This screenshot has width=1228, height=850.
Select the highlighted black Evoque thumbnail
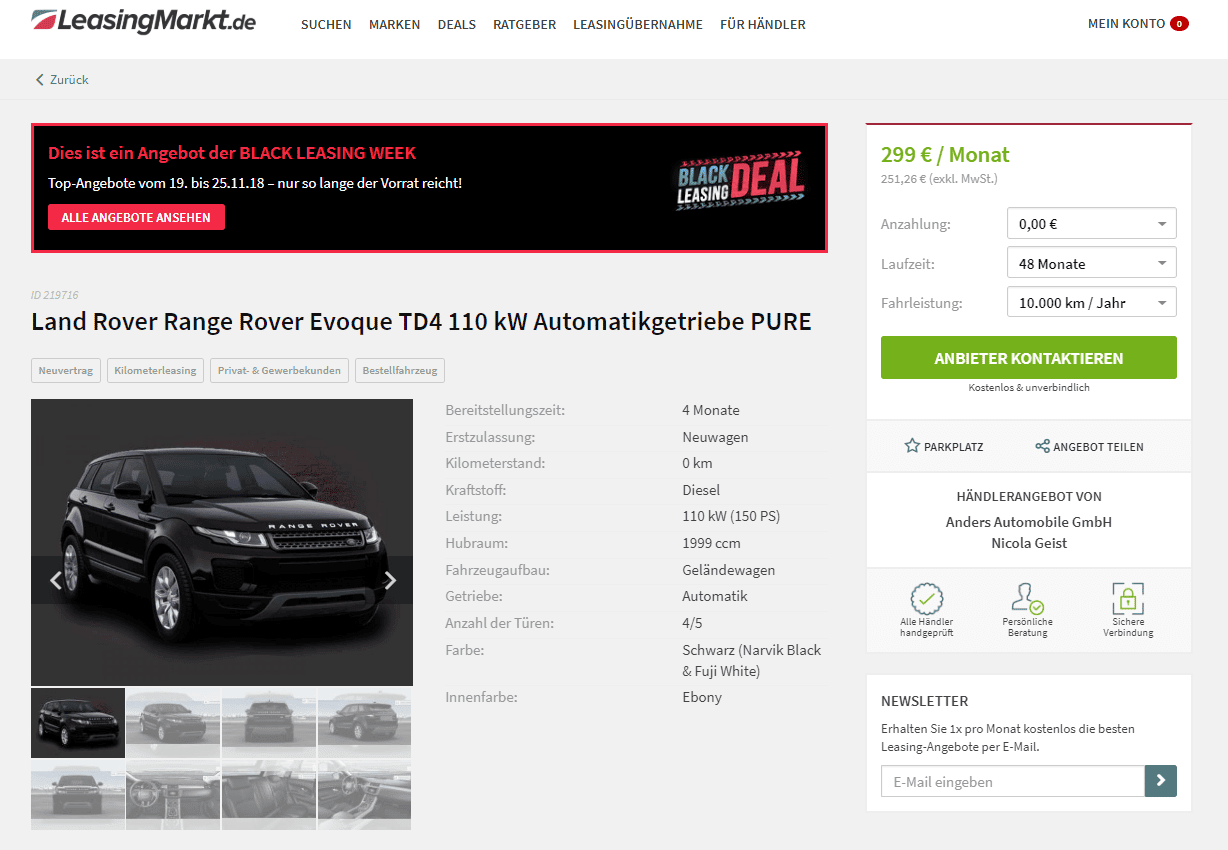[x=78, y=723]
